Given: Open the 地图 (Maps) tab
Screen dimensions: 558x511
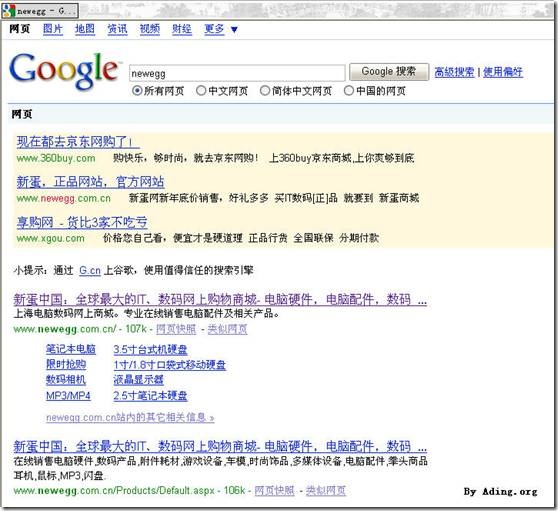Looking at the screenshot, I should pyautogui.click(x=85, y=29).
